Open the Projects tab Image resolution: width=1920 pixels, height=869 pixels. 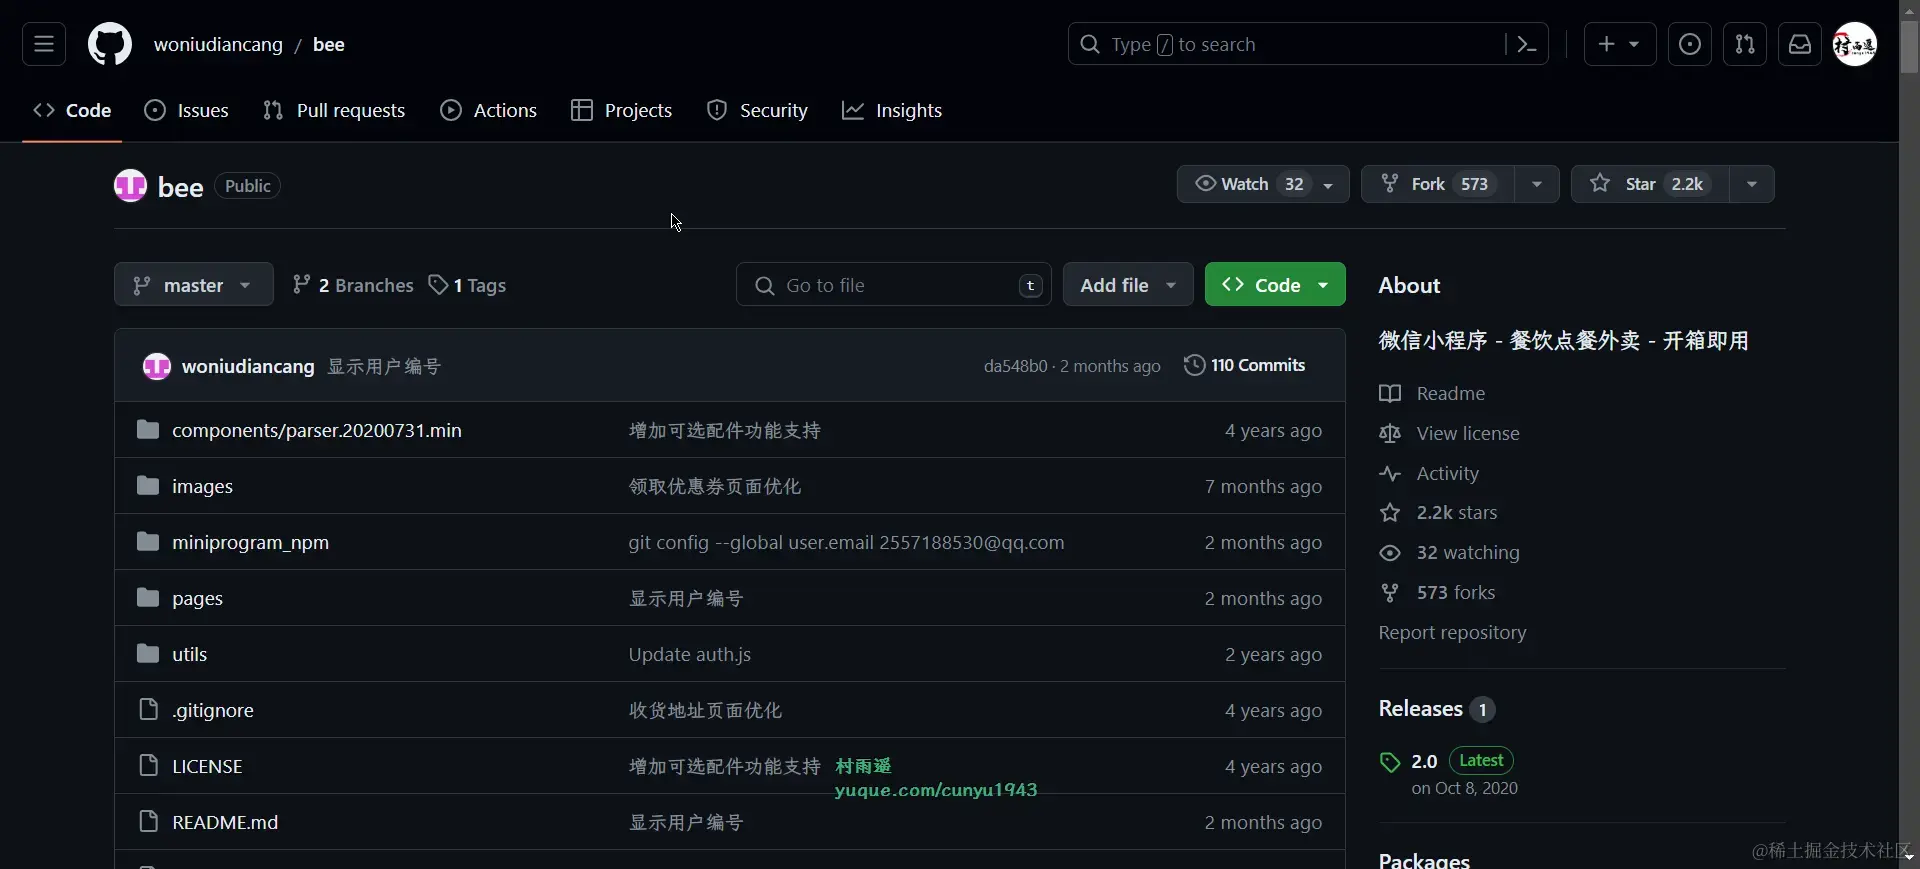[x=622, y=110]
